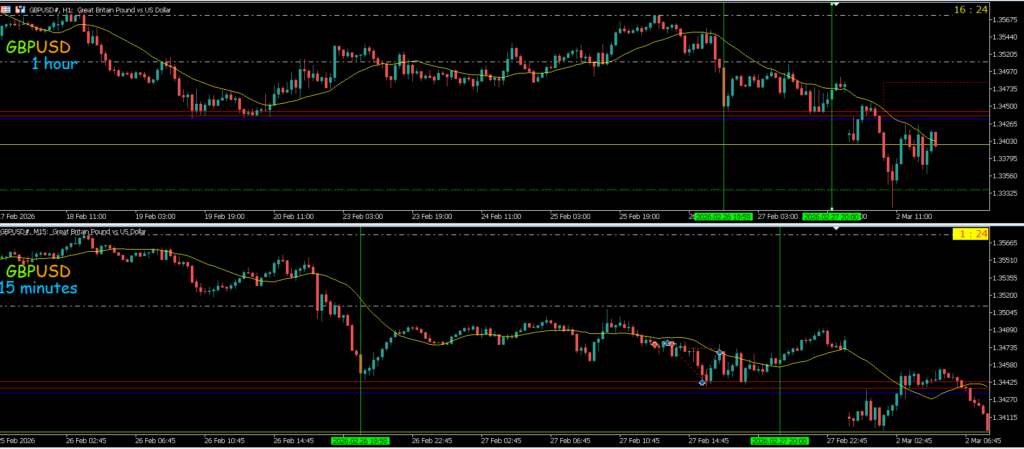Click the red diamond trade marker on M15 chart
This screenshot has width=1024, height=449.
pyautogui.click(x=655, y=344)
